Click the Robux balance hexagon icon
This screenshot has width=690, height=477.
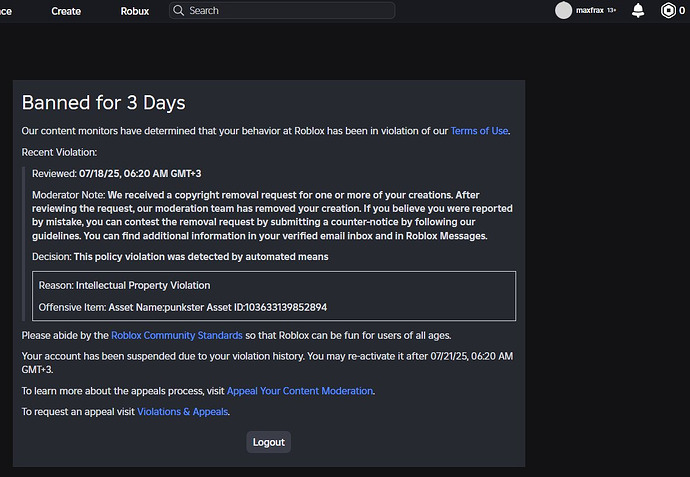668,10
